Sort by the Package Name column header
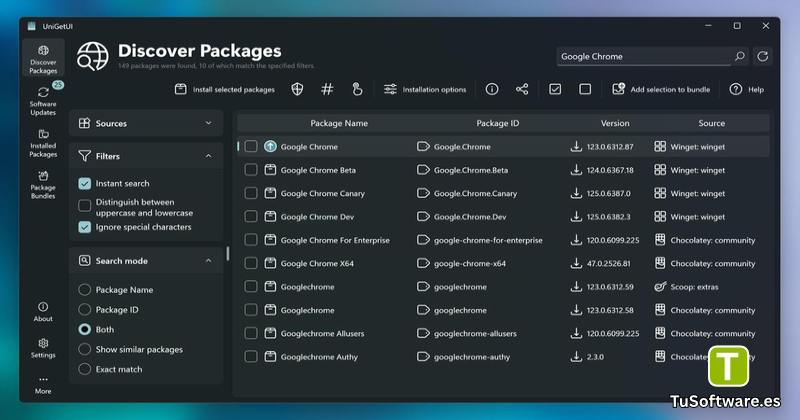This screenshot has width=800, height=420. 339,123
